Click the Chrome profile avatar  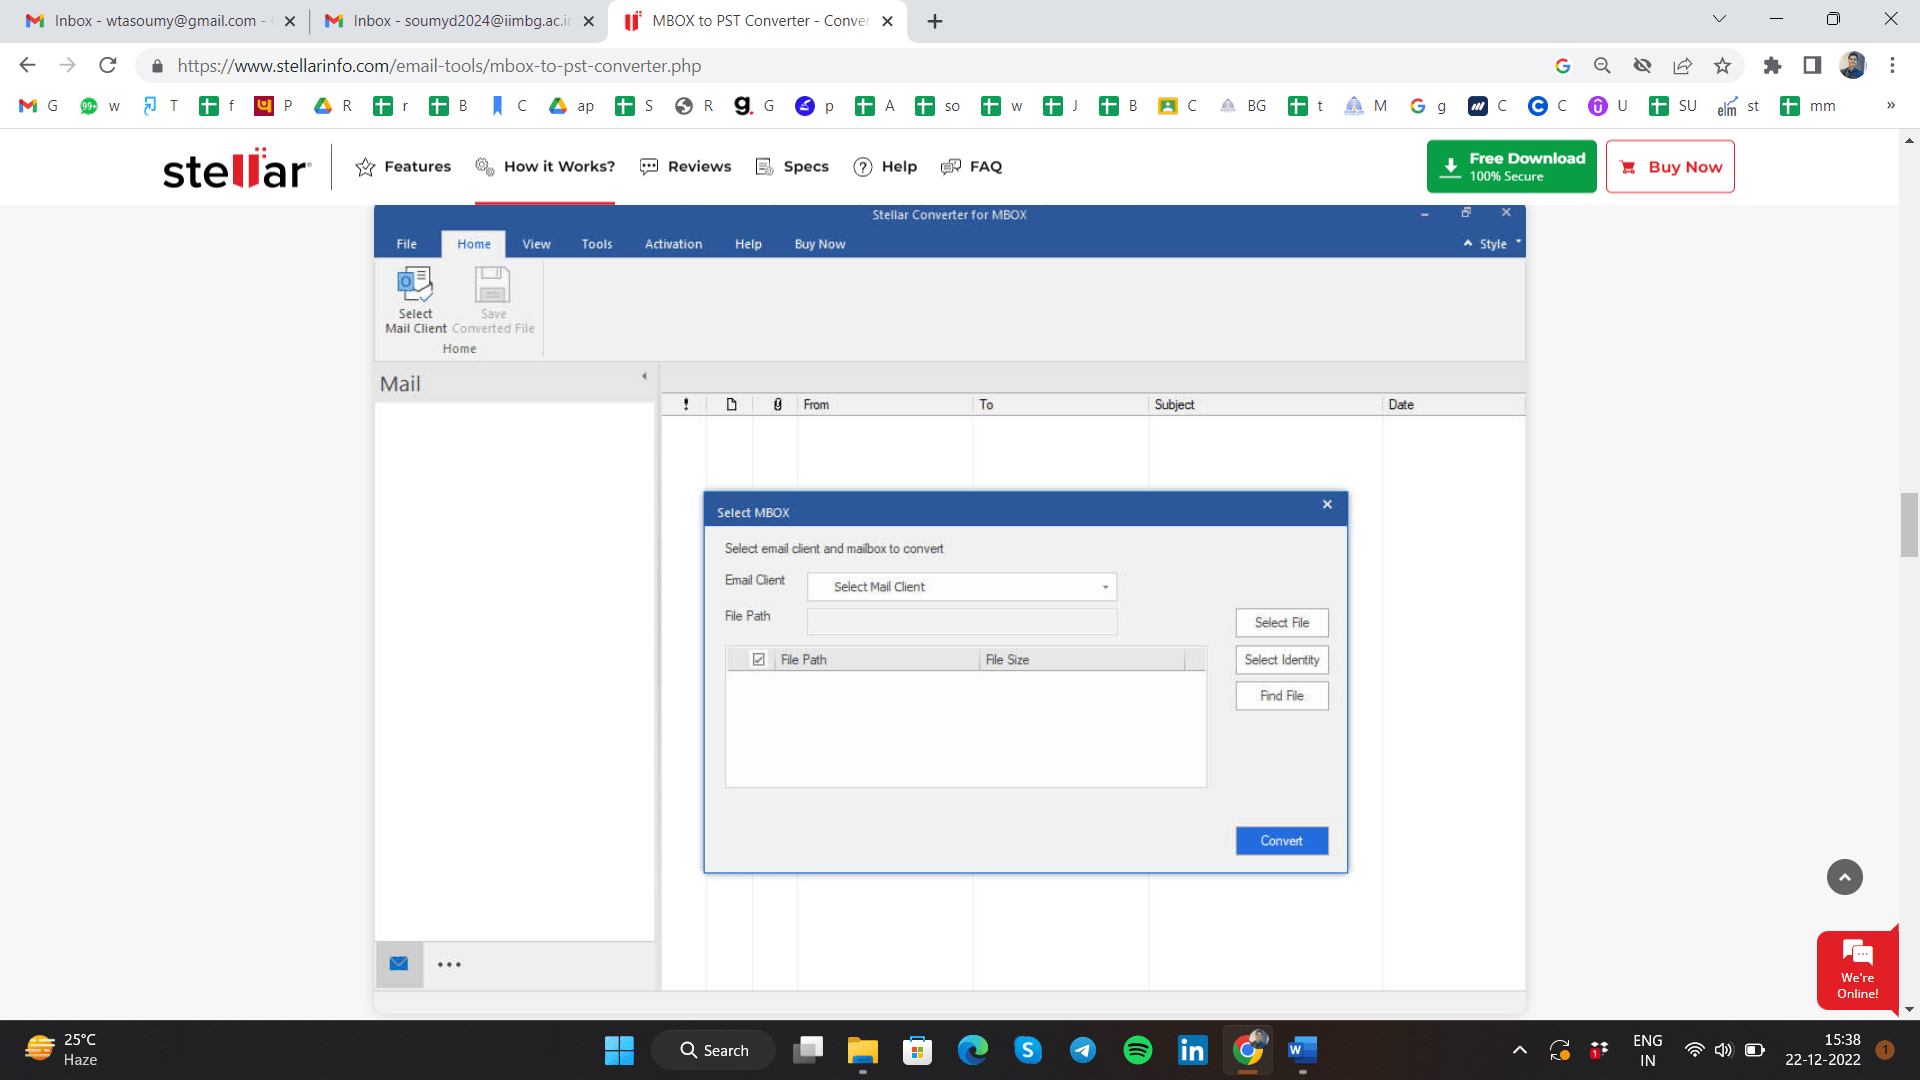pyautogui.click(x=1852, y=66)
